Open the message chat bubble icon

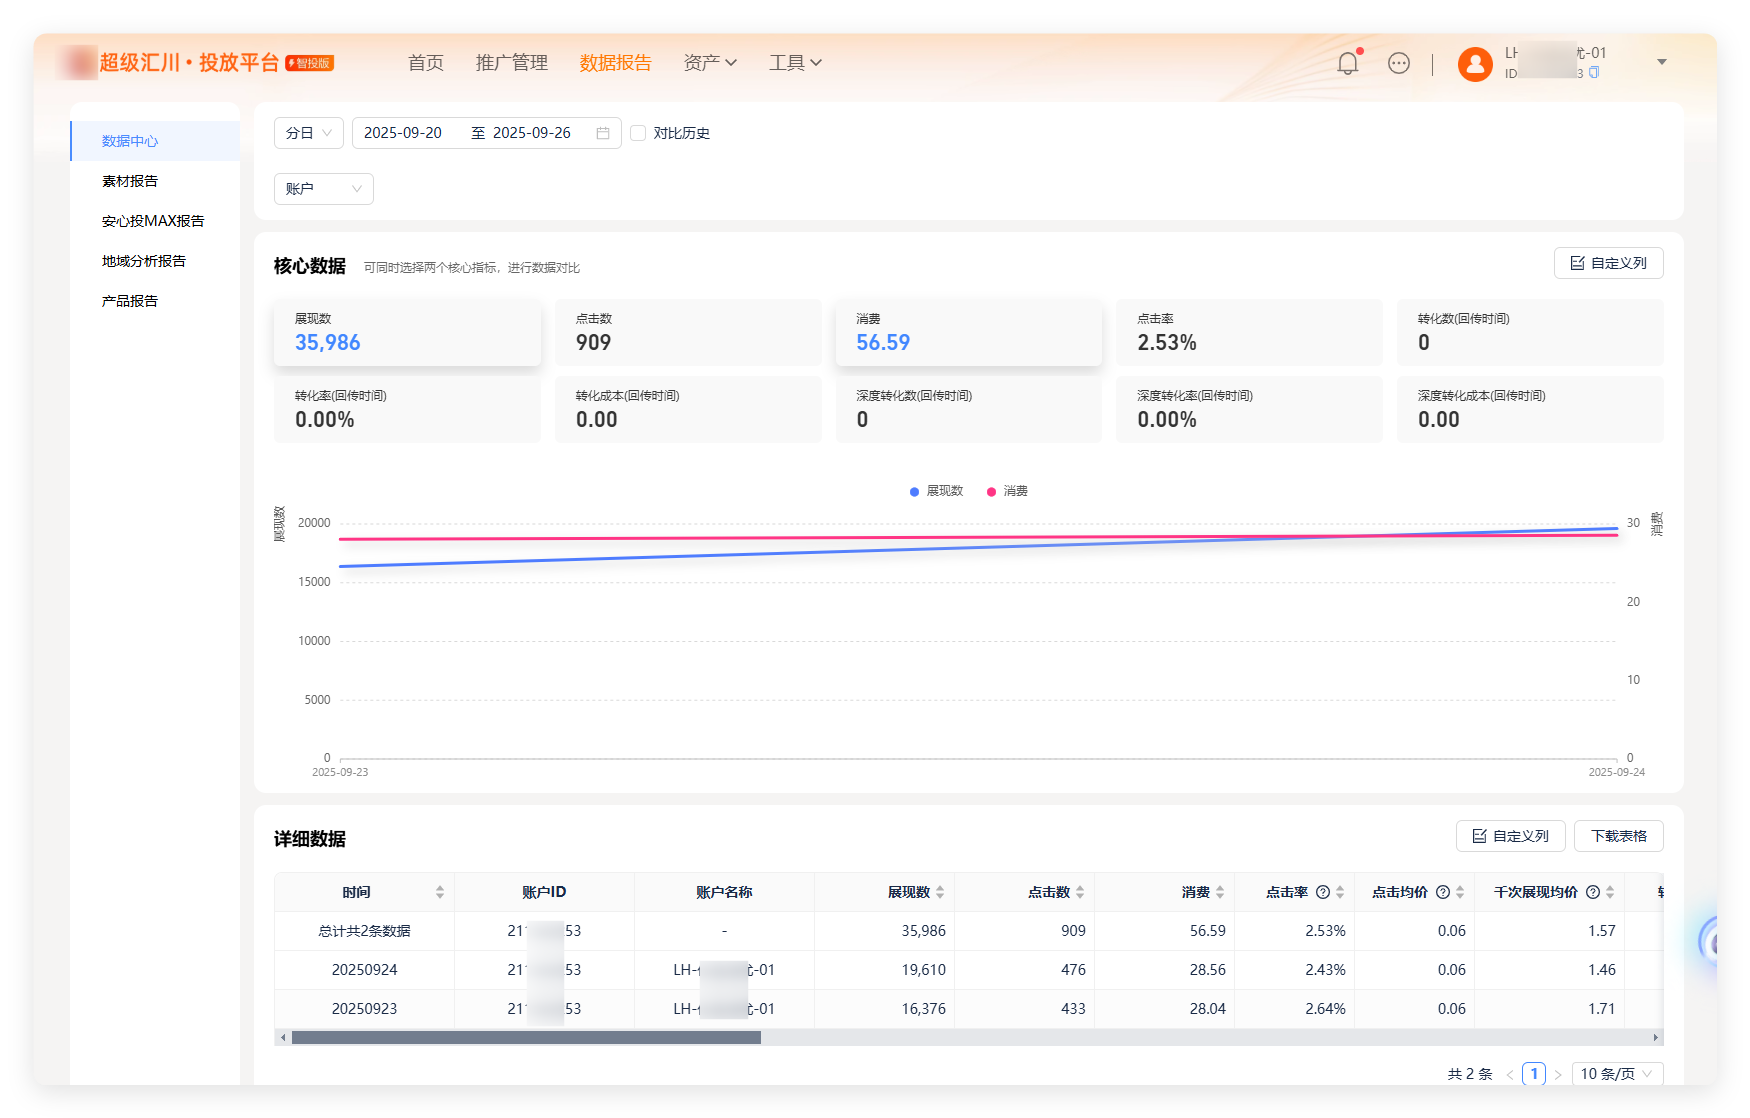click(x=1399, y=63)
